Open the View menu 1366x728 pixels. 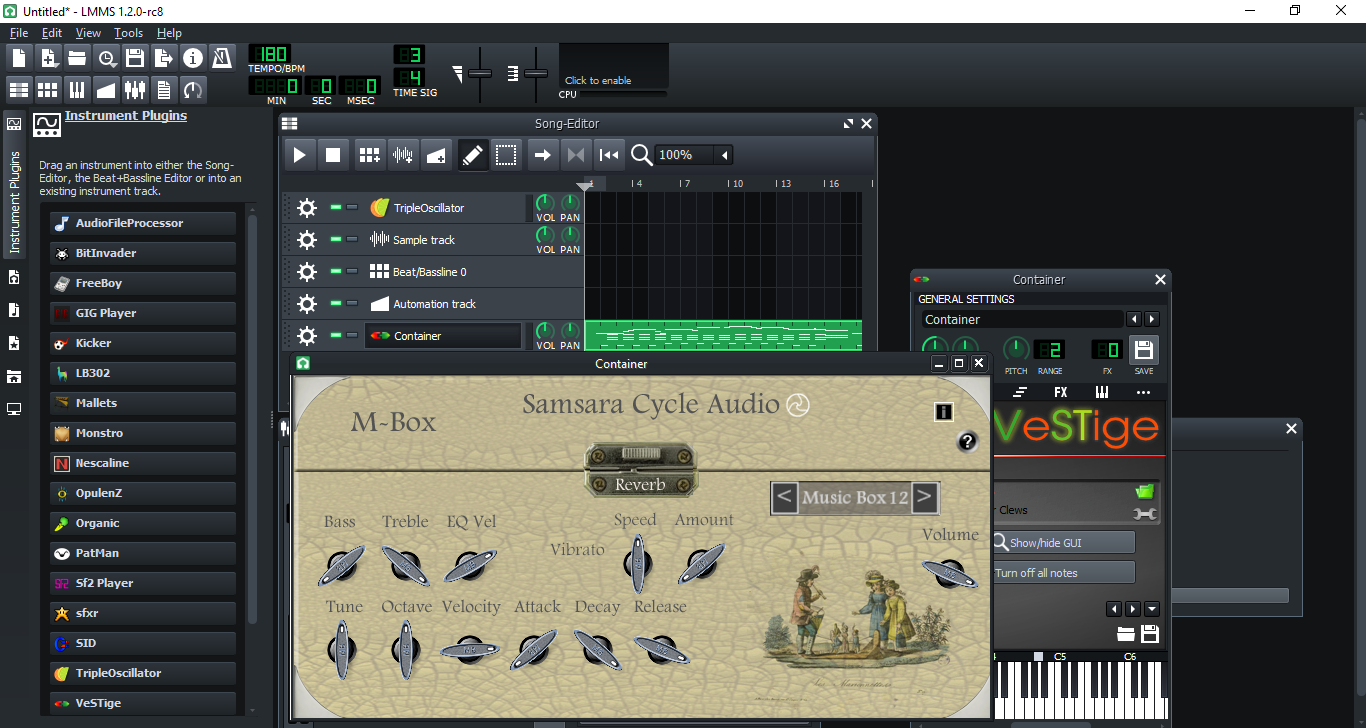[88, 33]
